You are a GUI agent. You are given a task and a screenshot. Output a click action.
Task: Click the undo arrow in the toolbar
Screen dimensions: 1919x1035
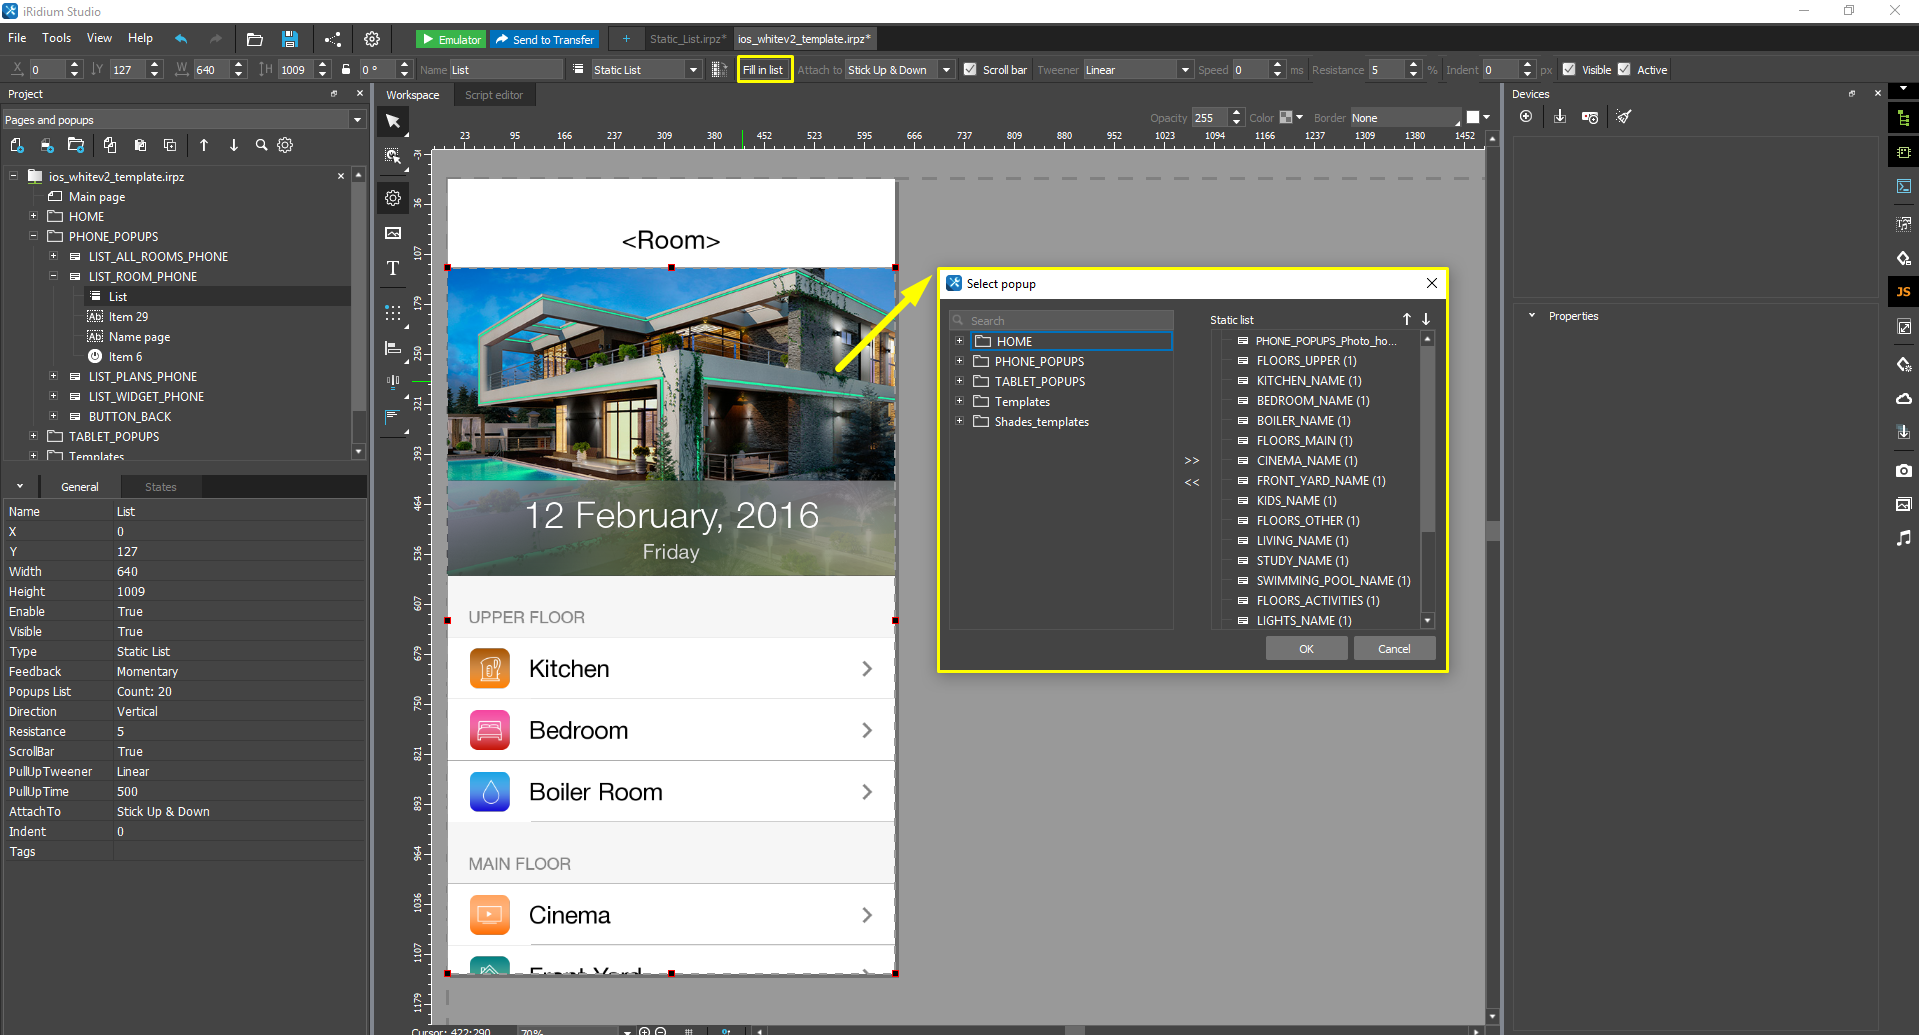pos(181,39)
